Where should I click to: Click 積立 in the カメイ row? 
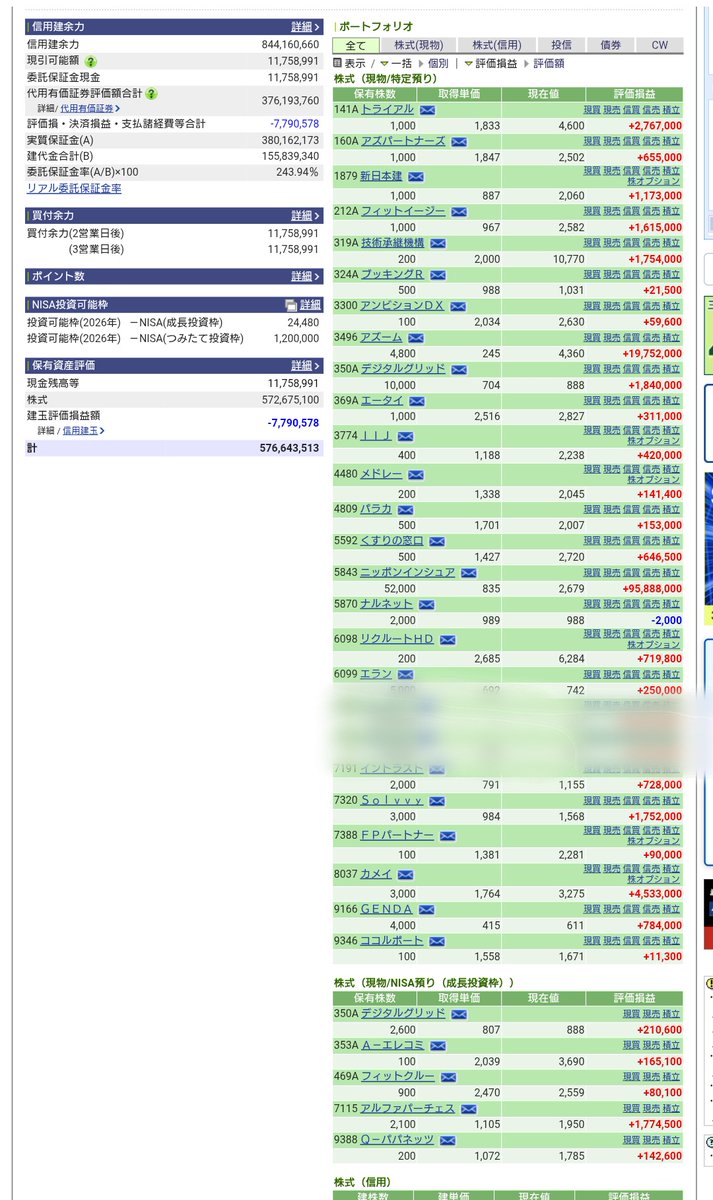coord(671,870)
